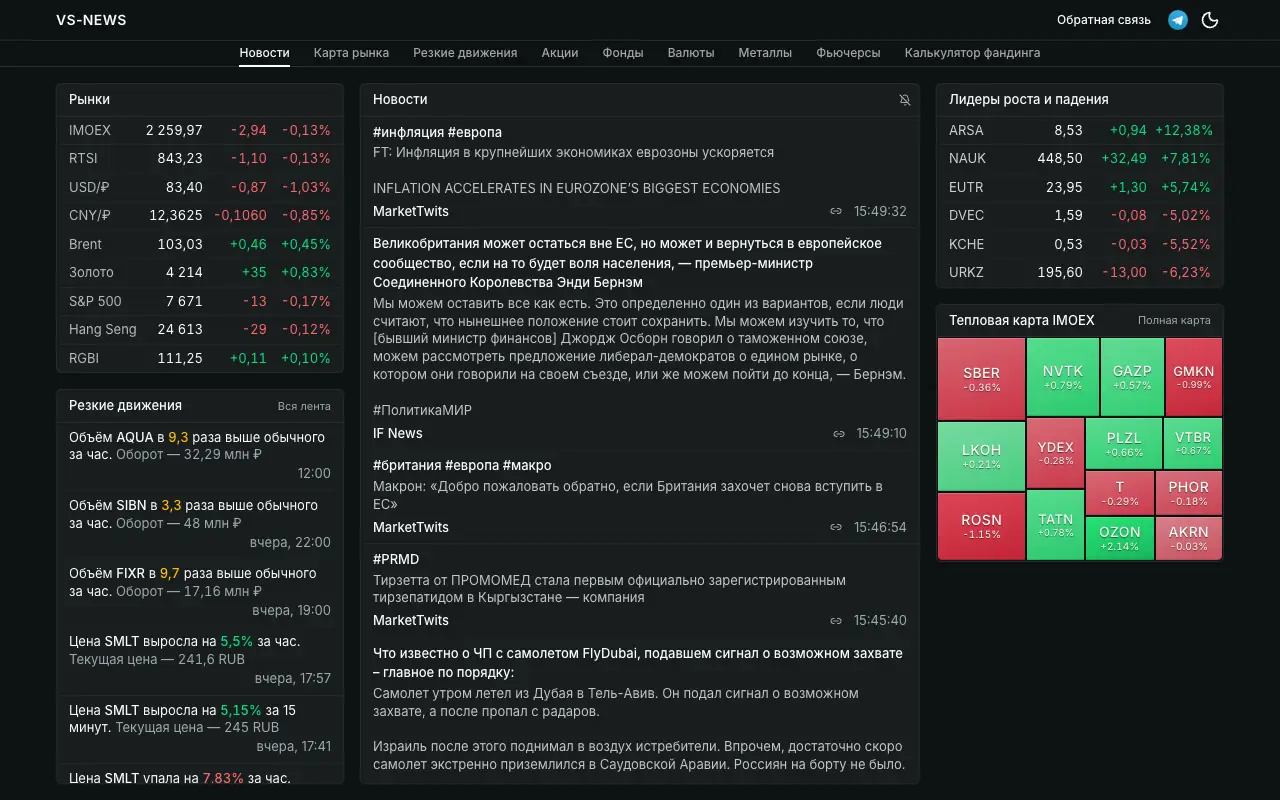
Task: Open Вся лента in Резкие движения
Action: pyautogui.click(x=304, y=406)
